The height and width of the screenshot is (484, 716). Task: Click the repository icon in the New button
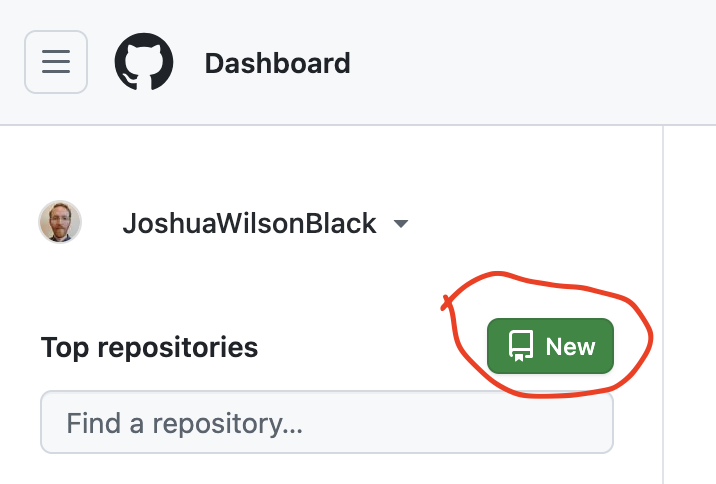(x=520, y=346)
